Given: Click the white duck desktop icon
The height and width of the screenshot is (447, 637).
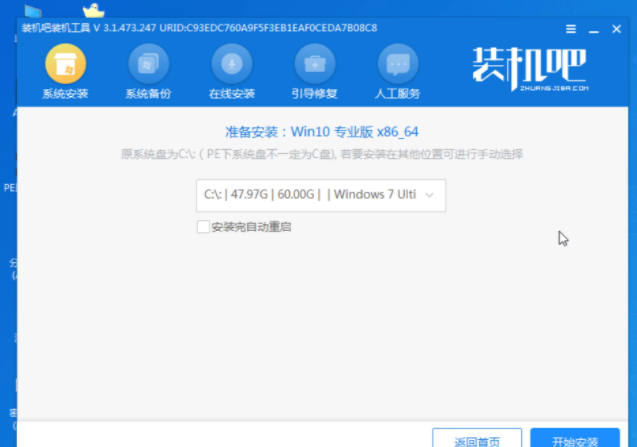Looking at the screenshot, I should (93, 11).
